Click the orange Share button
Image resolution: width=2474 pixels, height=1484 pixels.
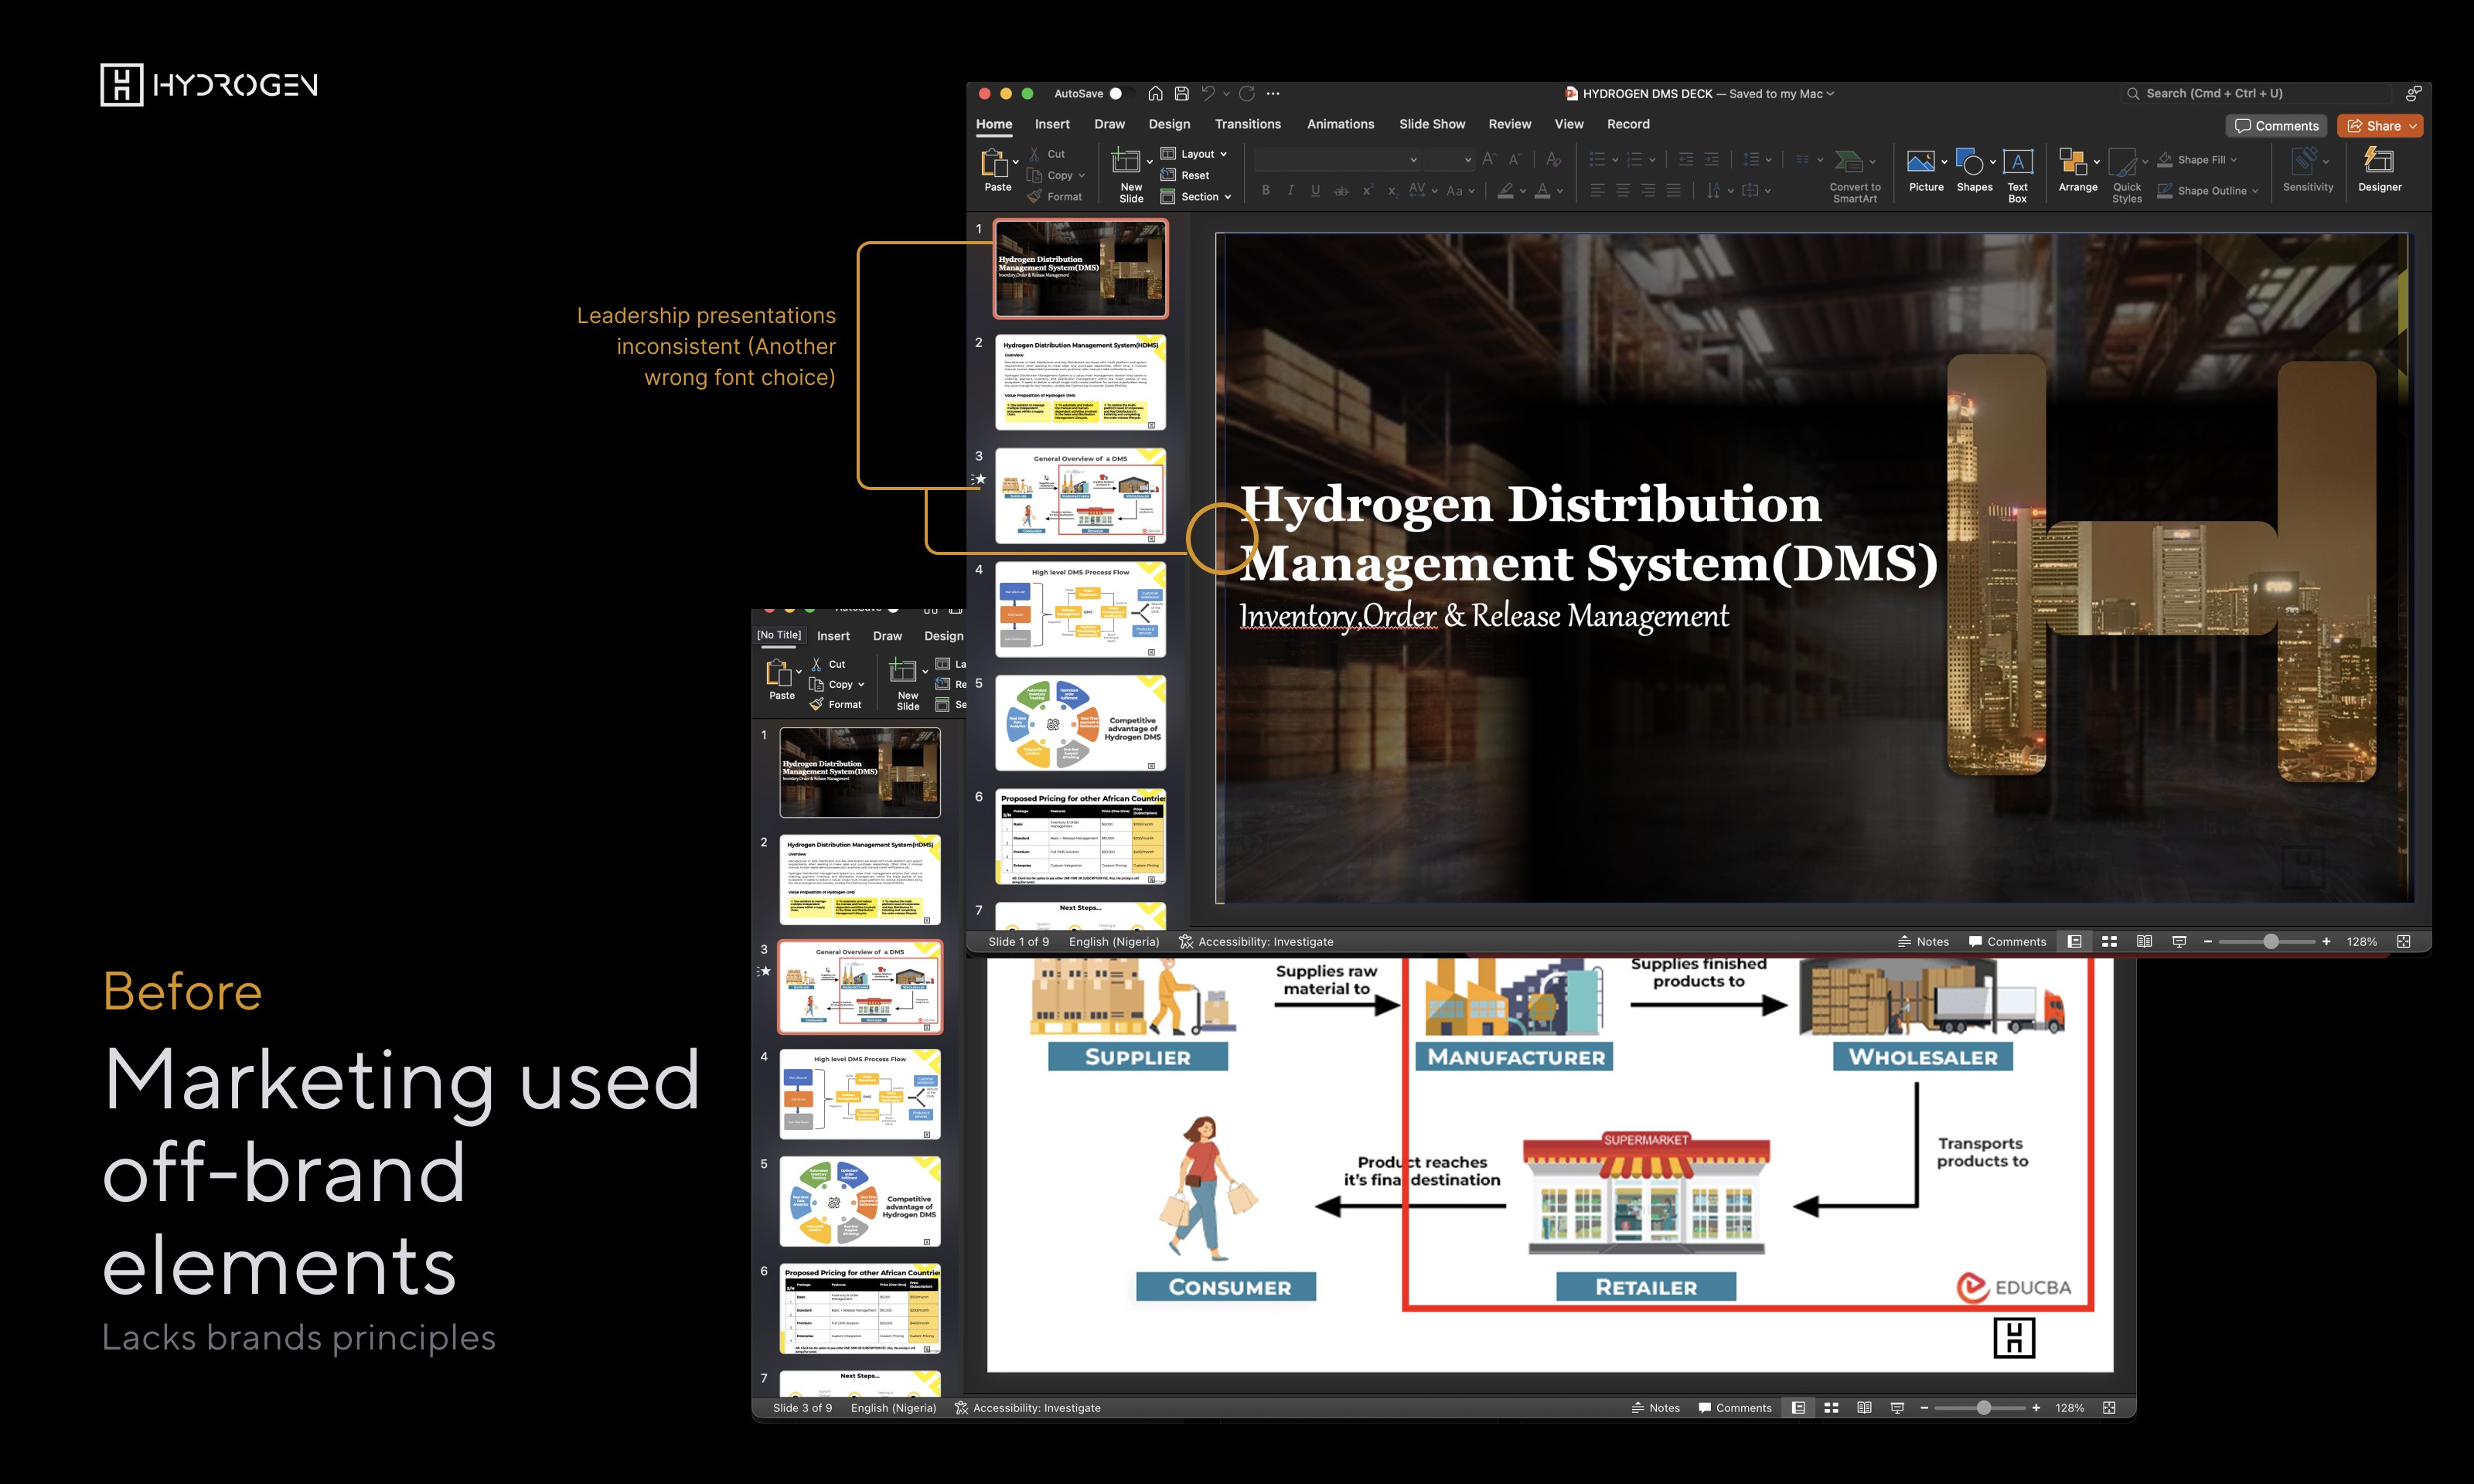(2379, 126)
